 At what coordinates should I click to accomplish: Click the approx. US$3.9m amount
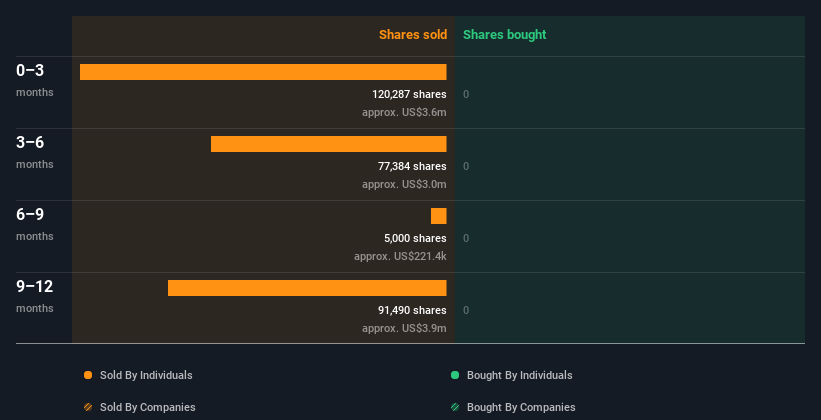click(404, 328)
